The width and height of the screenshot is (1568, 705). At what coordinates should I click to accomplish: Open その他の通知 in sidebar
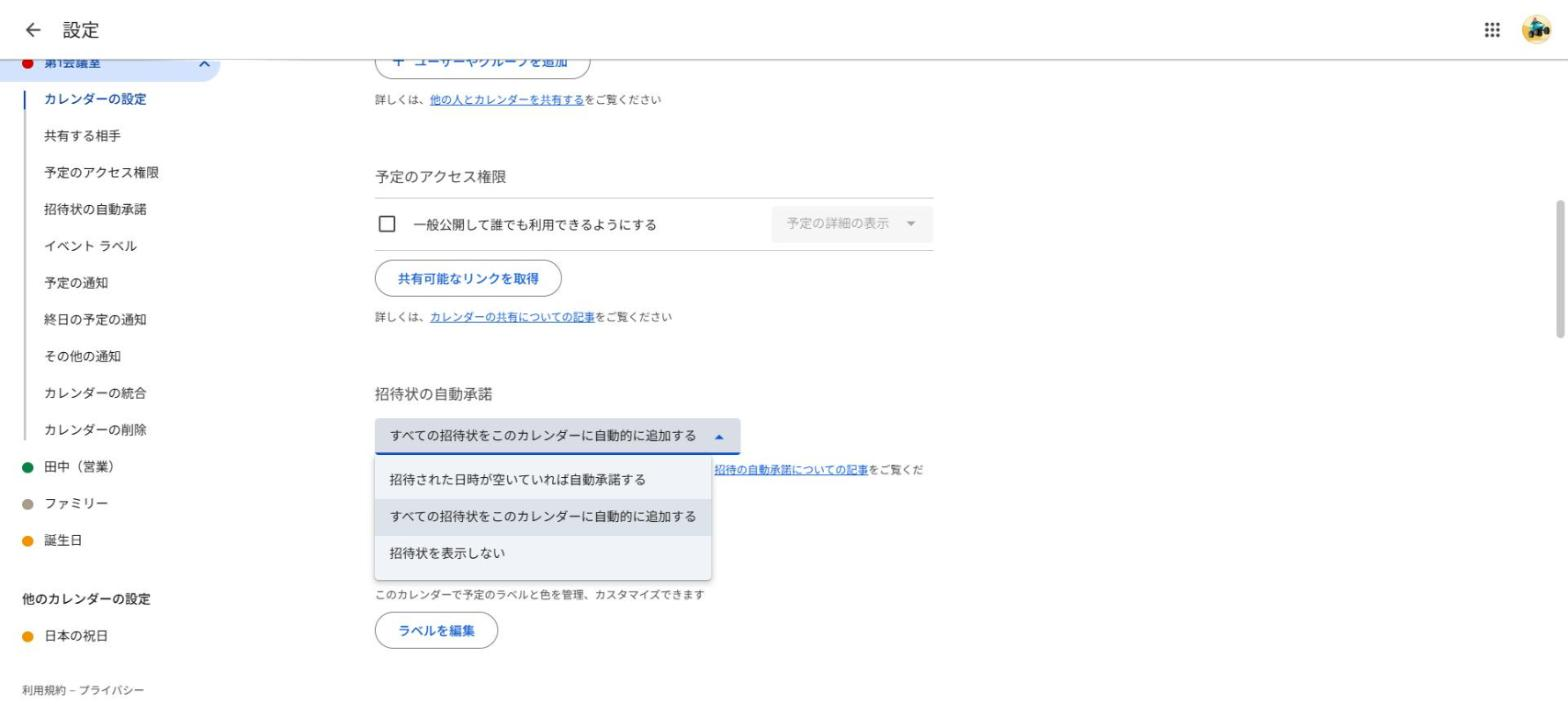(82, 356)
